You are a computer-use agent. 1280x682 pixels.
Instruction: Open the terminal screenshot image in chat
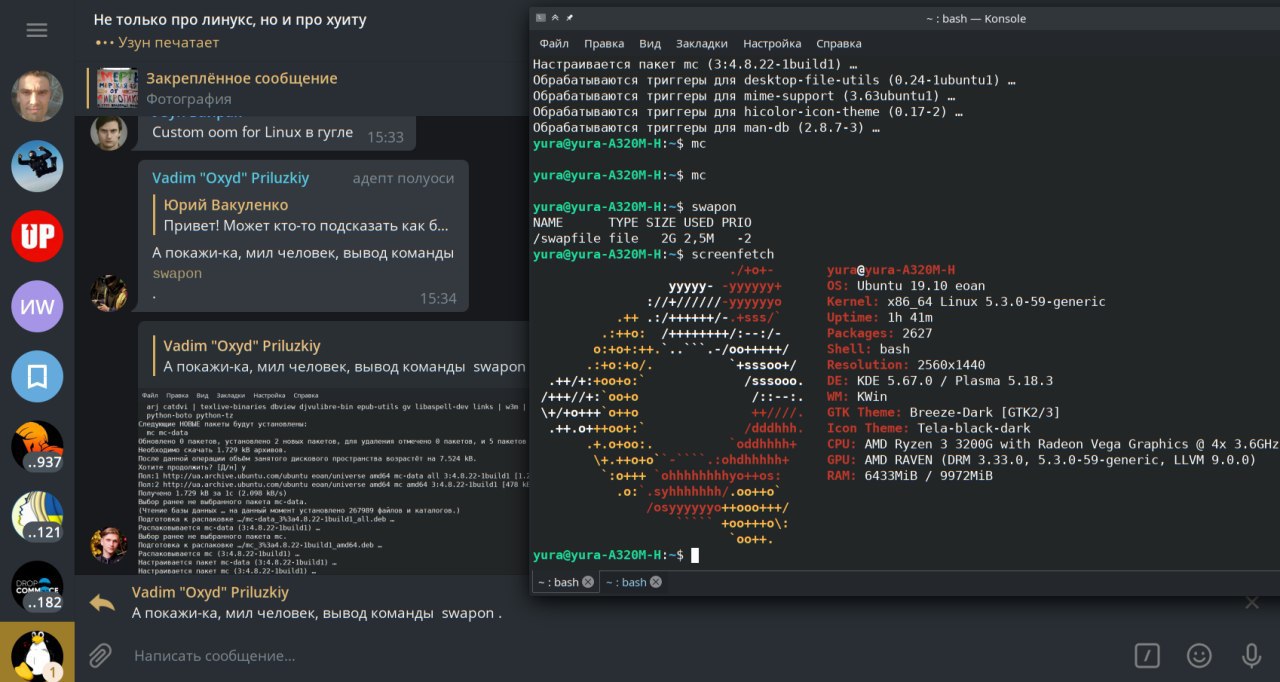coord(335,482)
